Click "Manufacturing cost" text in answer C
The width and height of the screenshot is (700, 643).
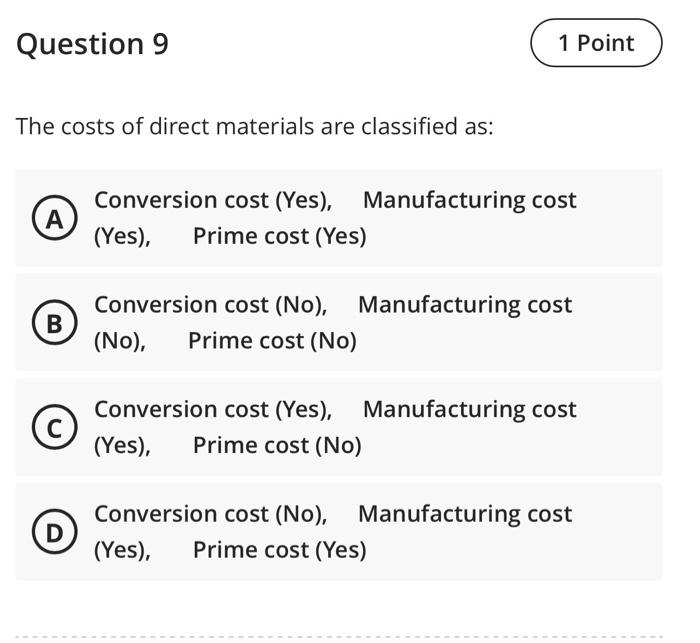469,410
